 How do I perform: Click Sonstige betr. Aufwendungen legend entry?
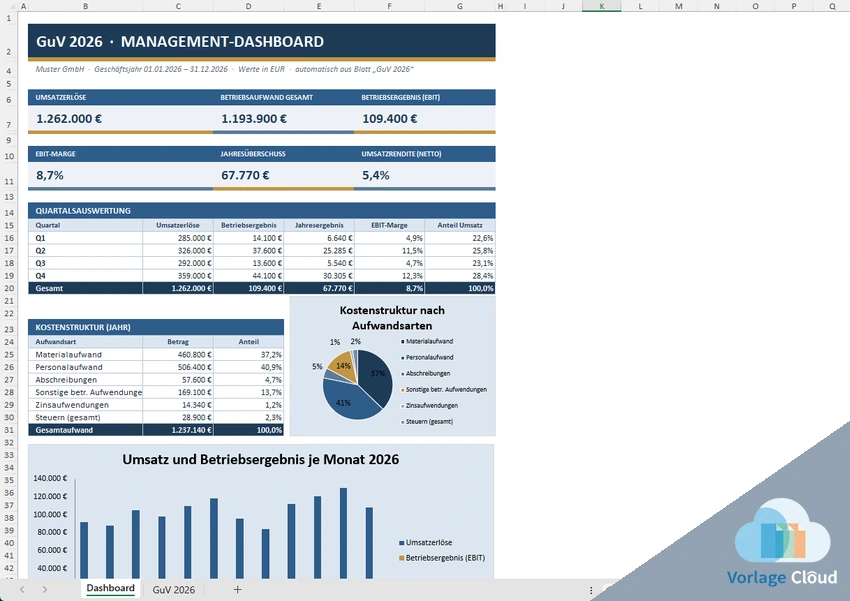pos(444,390)
